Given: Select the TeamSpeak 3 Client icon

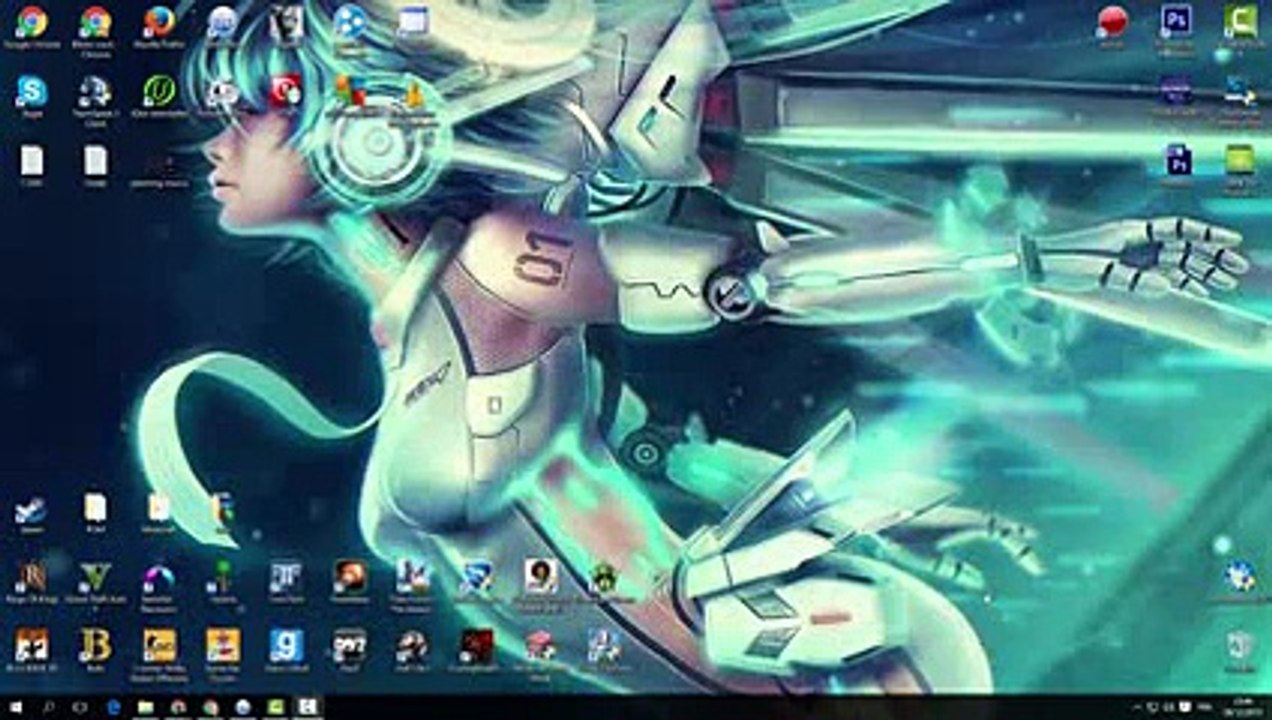Looking at the screenshot, I should 95,91.
